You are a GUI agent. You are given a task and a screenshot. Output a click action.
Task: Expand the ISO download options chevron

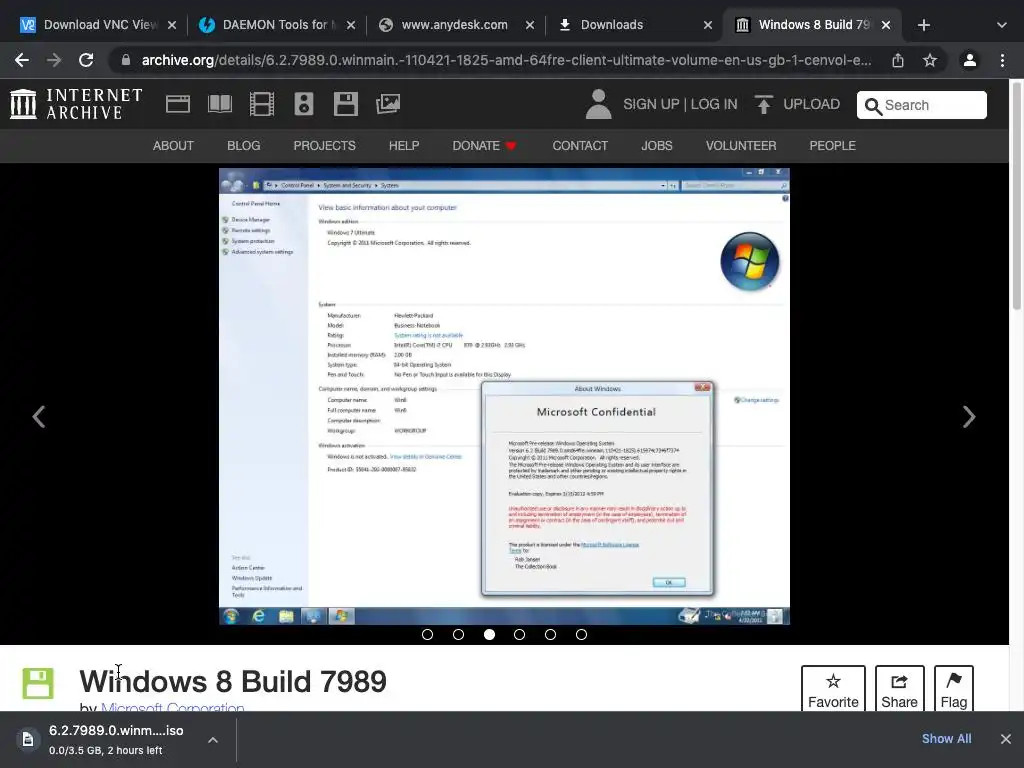[x=213, y=740]
